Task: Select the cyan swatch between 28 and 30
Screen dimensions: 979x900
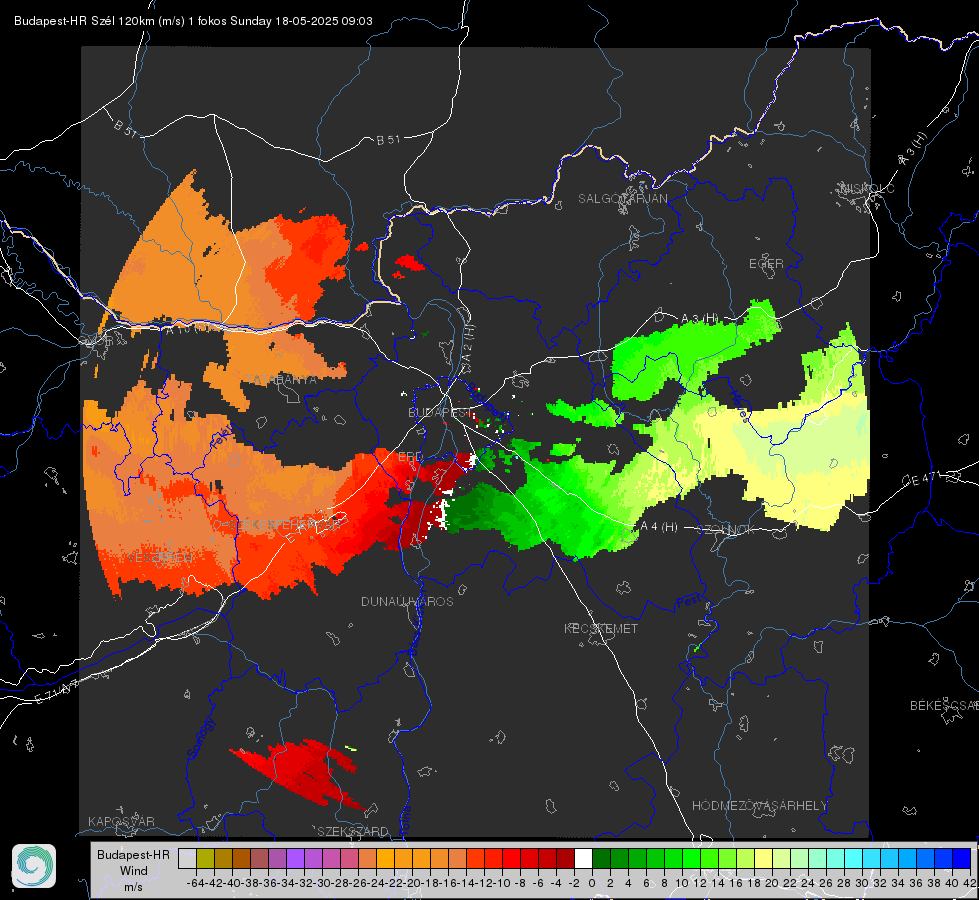Action: 854,858
